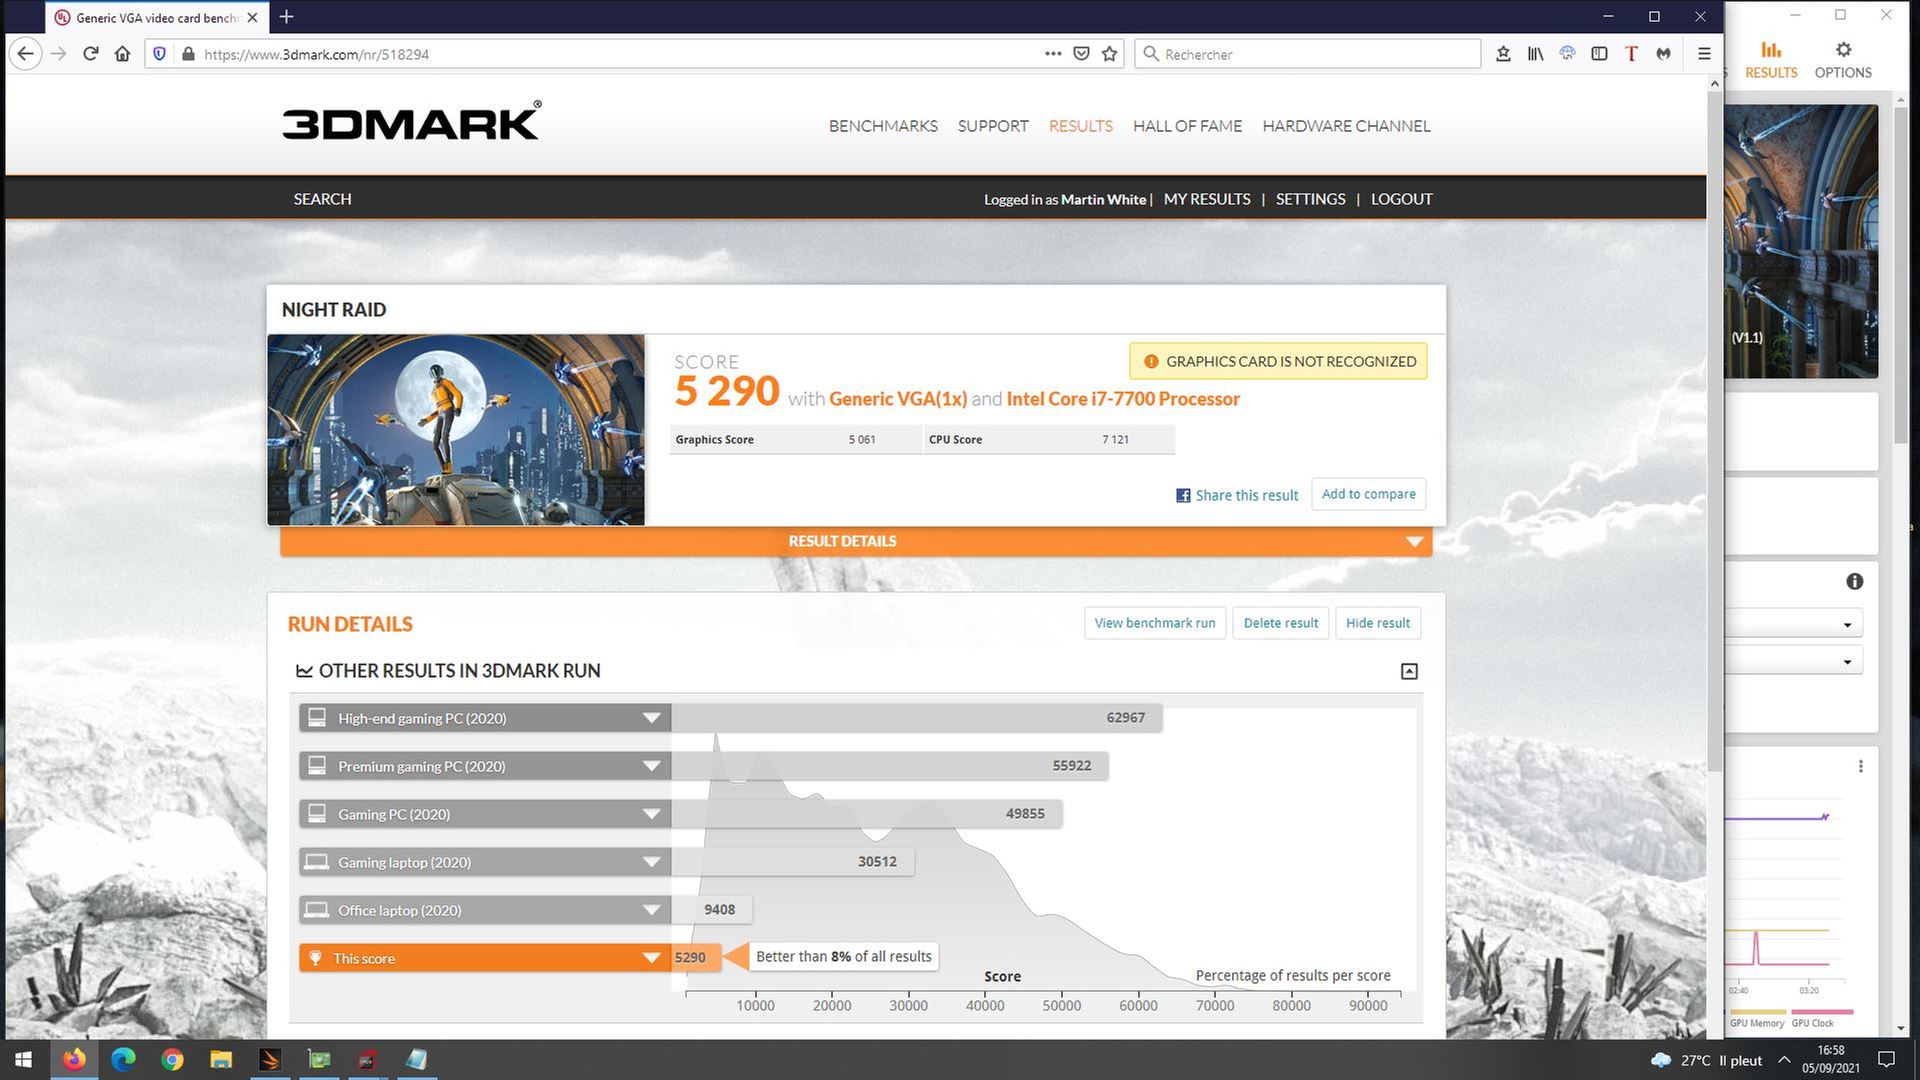
Task: Toggle Firefox sidebar view icon
Action: [1599, 54]
